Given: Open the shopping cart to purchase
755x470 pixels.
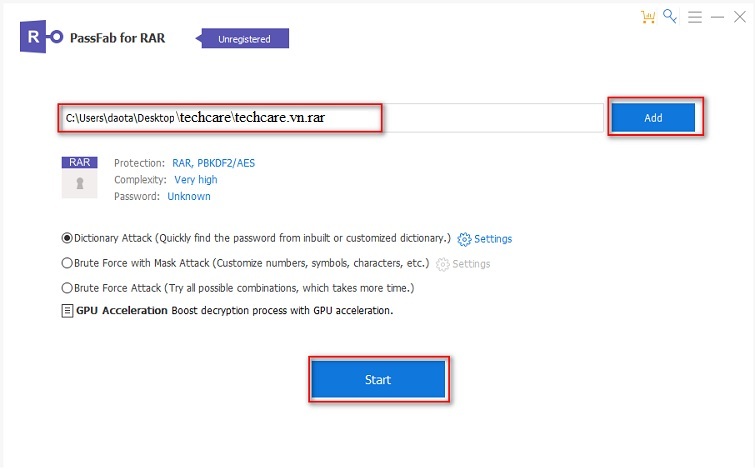Looking at the screenshot, I should point(648,17).
